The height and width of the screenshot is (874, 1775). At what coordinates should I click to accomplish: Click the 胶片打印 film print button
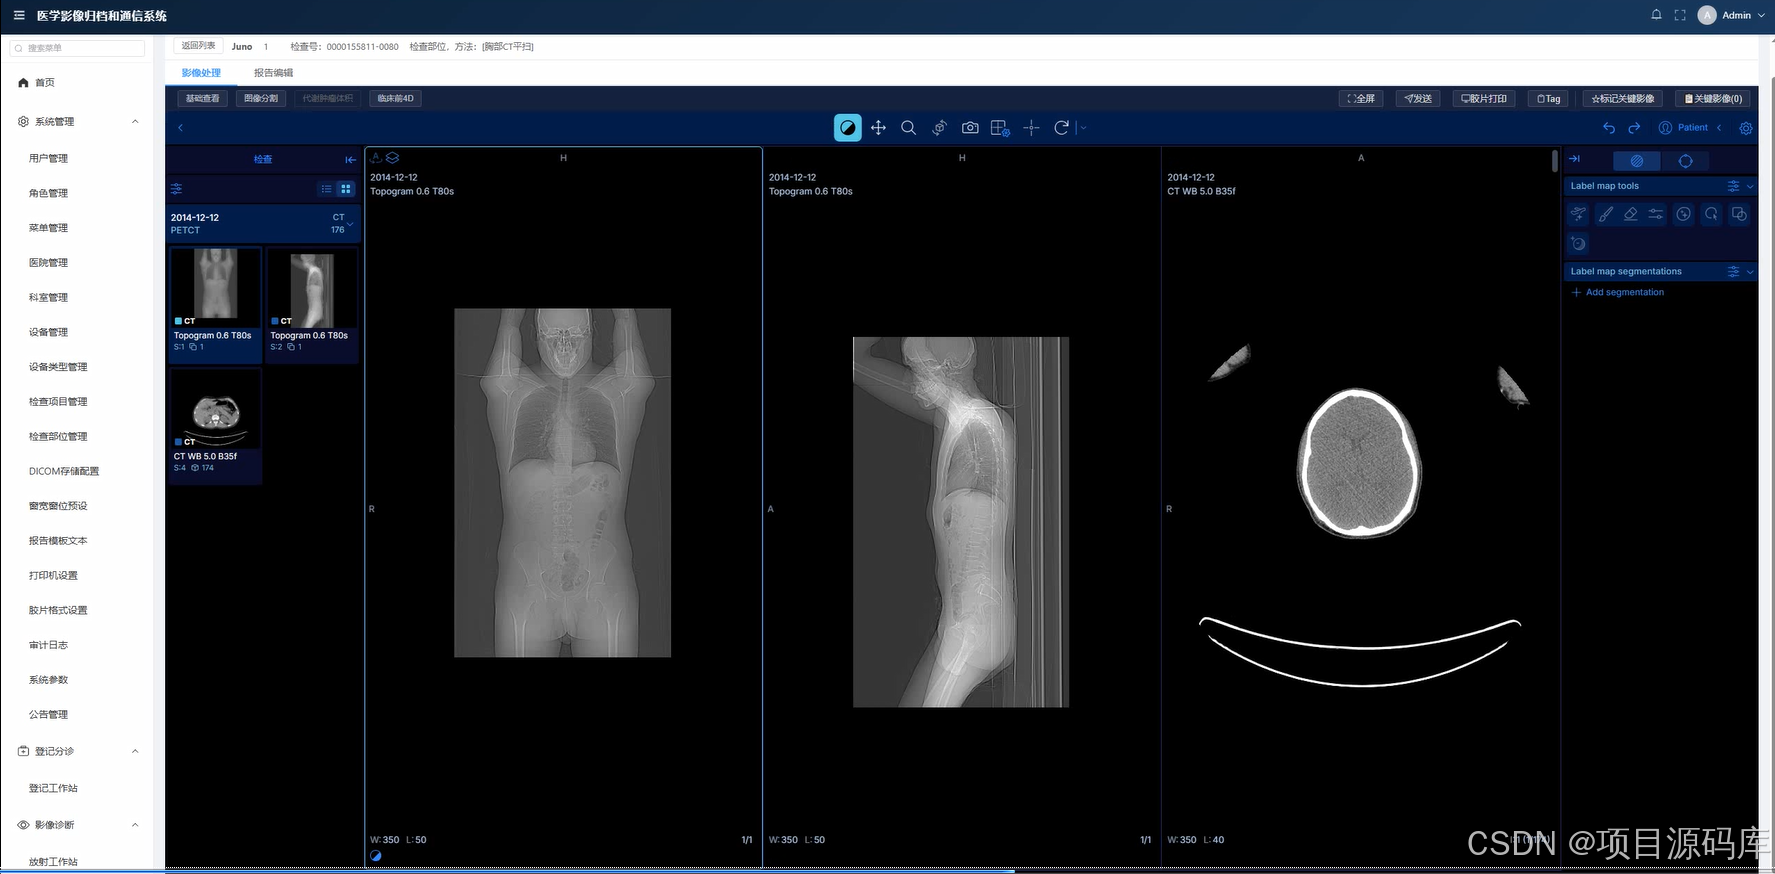1484,99
